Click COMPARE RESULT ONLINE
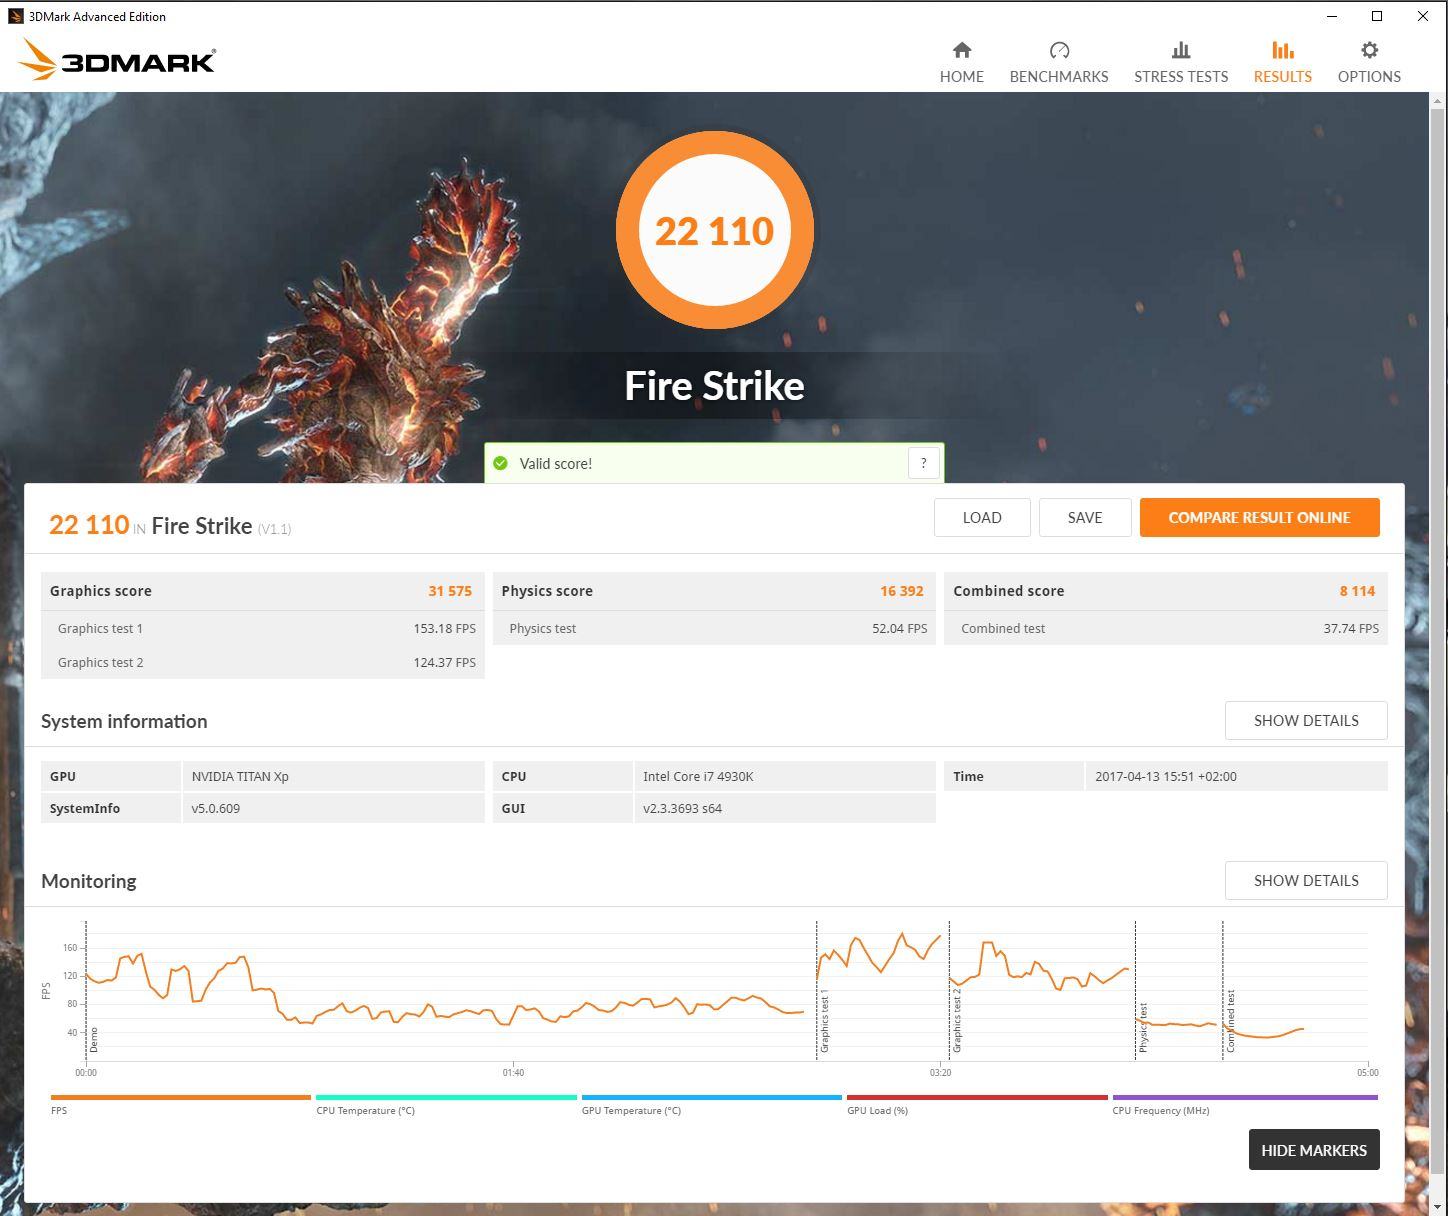The height and width of the screenshot is (1216, 1448). 1260,517
